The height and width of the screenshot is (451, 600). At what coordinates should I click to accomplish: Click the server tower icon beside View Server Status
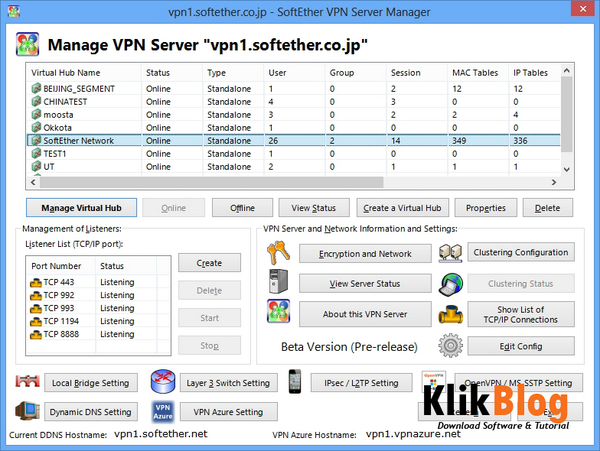(x=279, y=281)
